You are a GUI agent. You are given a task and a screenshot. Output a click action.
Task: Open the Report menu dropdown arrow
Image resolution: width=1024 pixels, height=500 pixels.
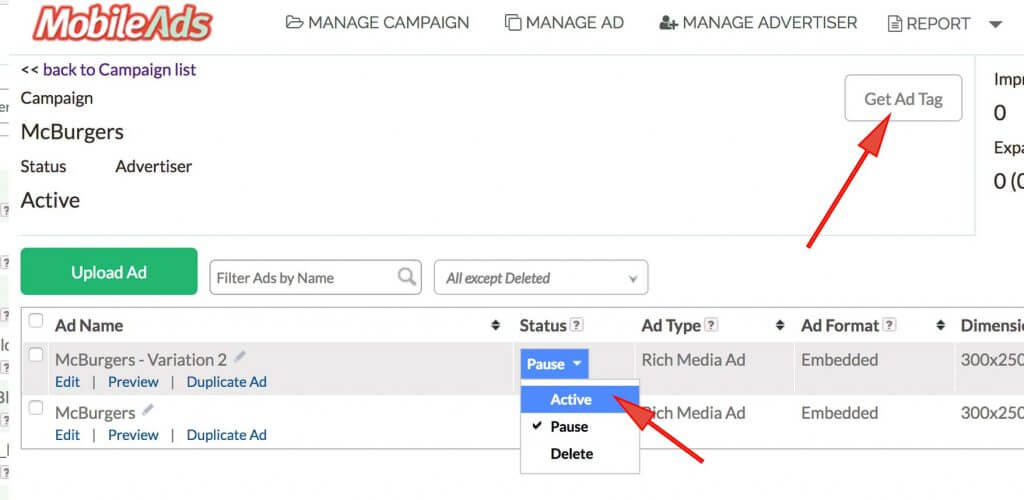994,24
